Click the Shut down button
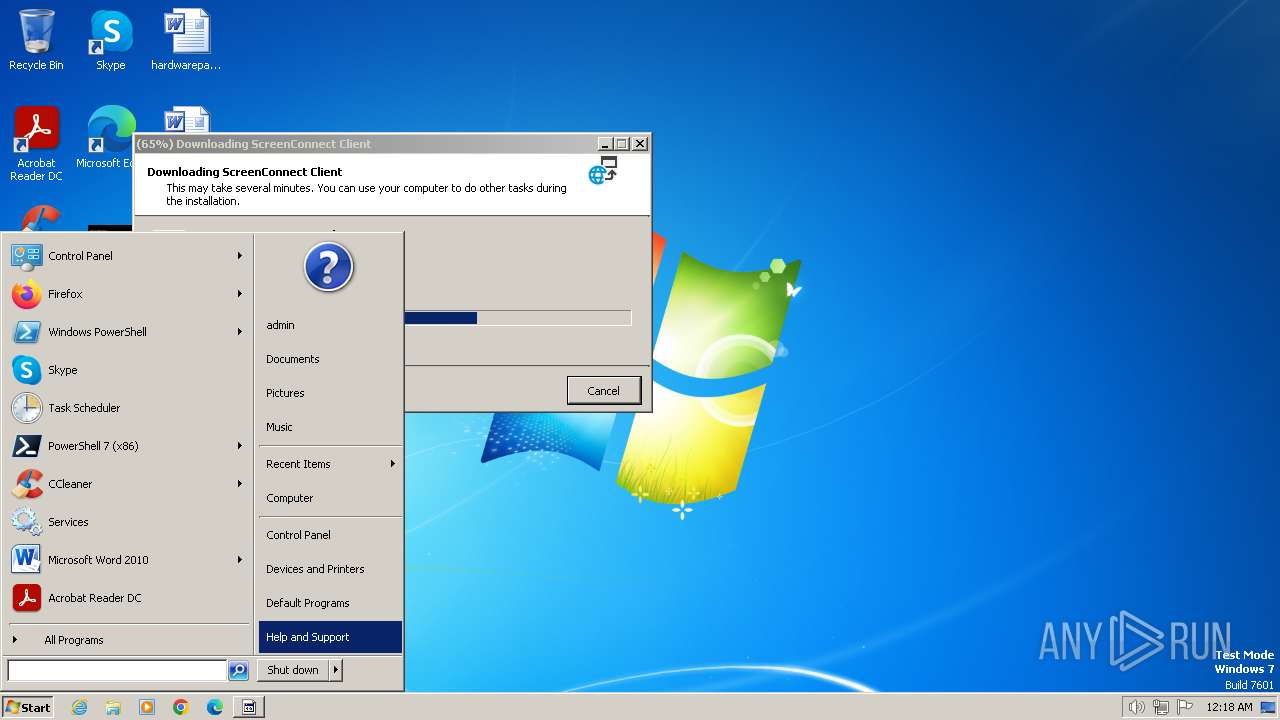 coord(293,670)
